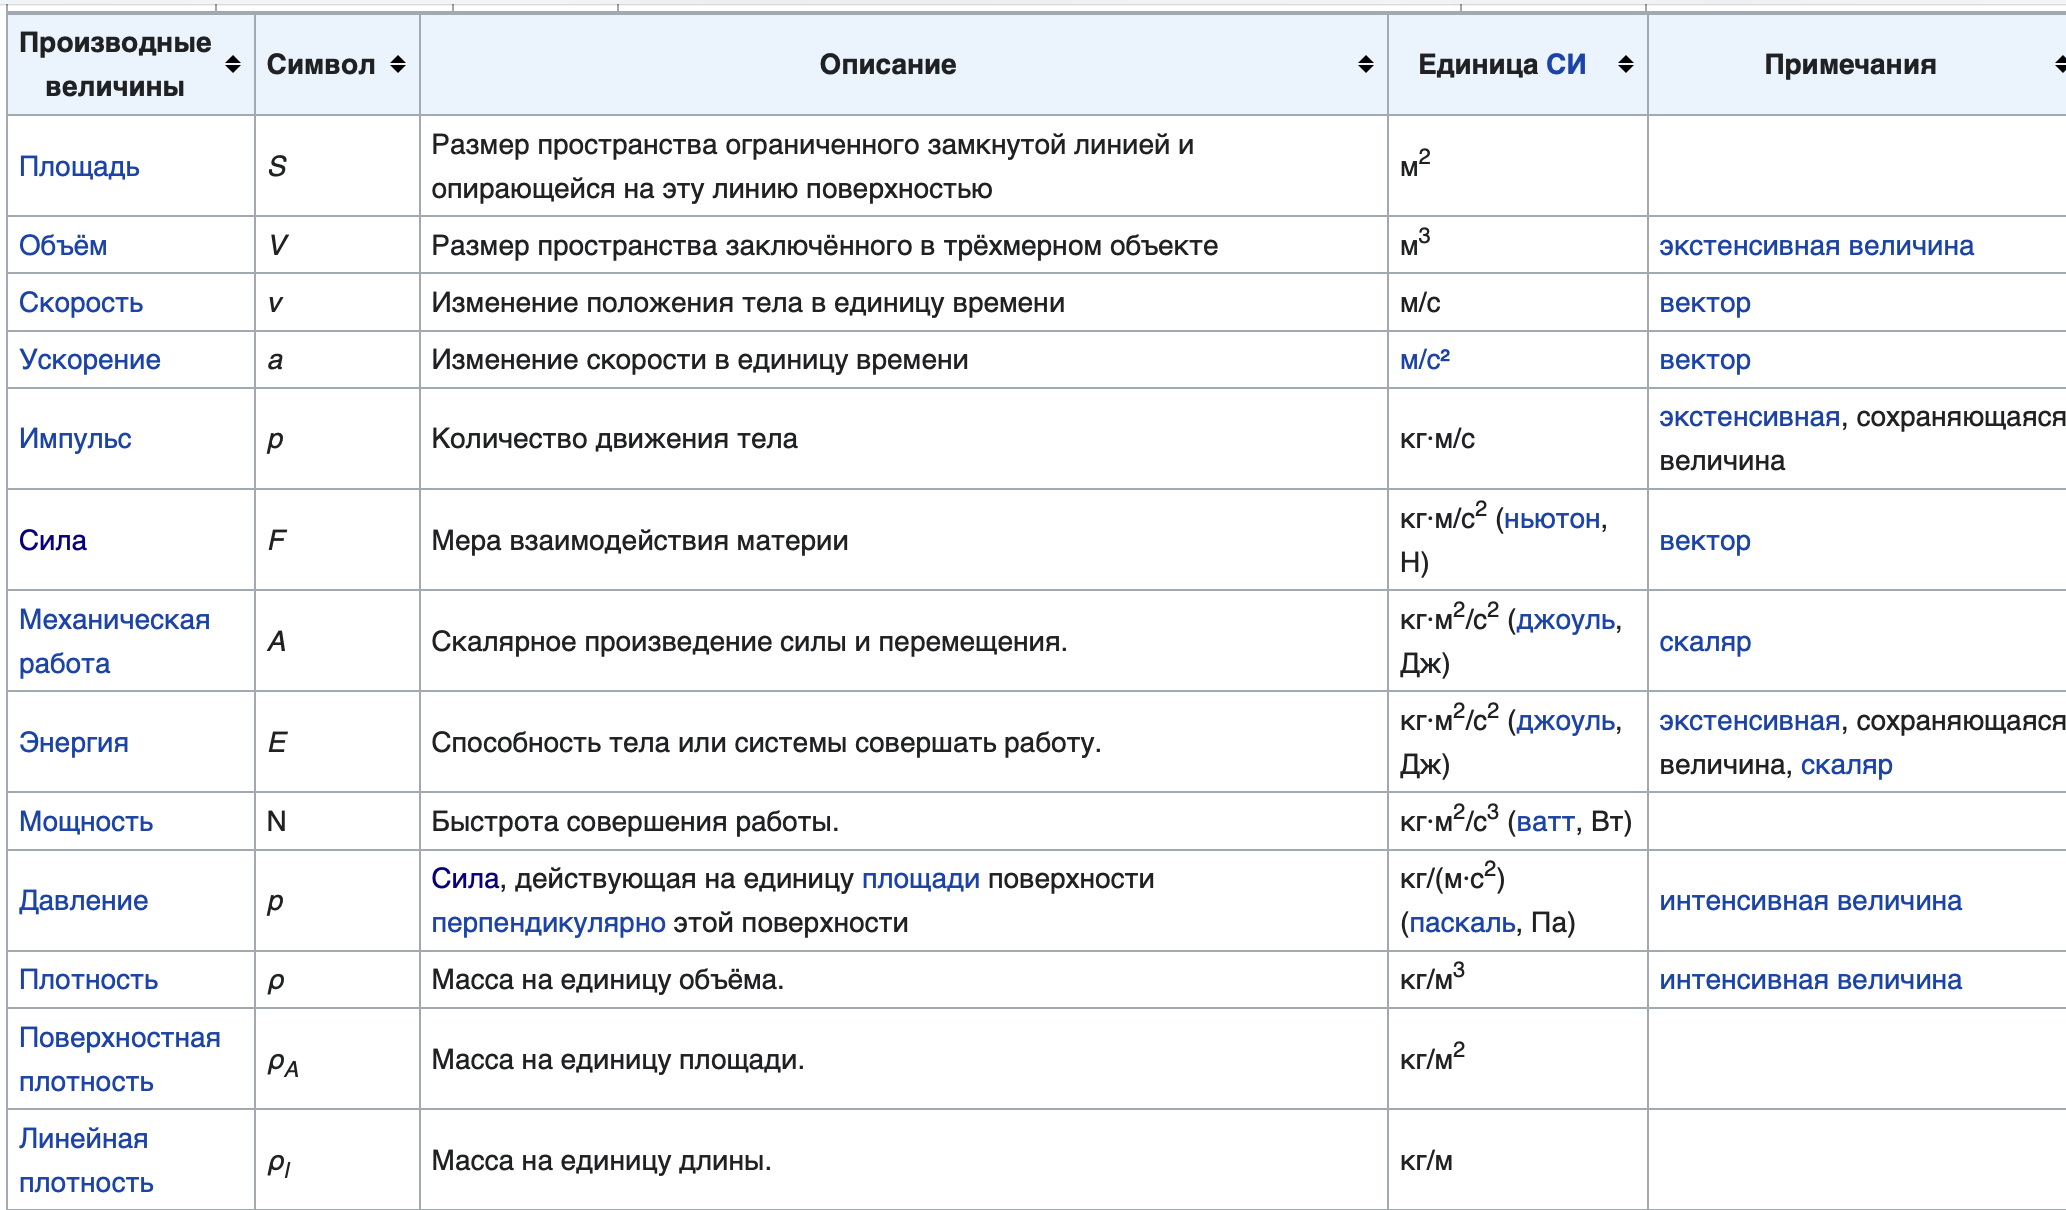The height and width of the screenshot is (1210, 2066).
Task: Follow the Механическая работа link
Action: pos(114,641)
